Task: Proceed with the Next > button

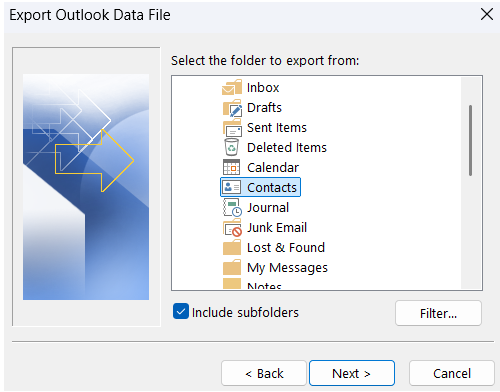Action: (352, 373)
